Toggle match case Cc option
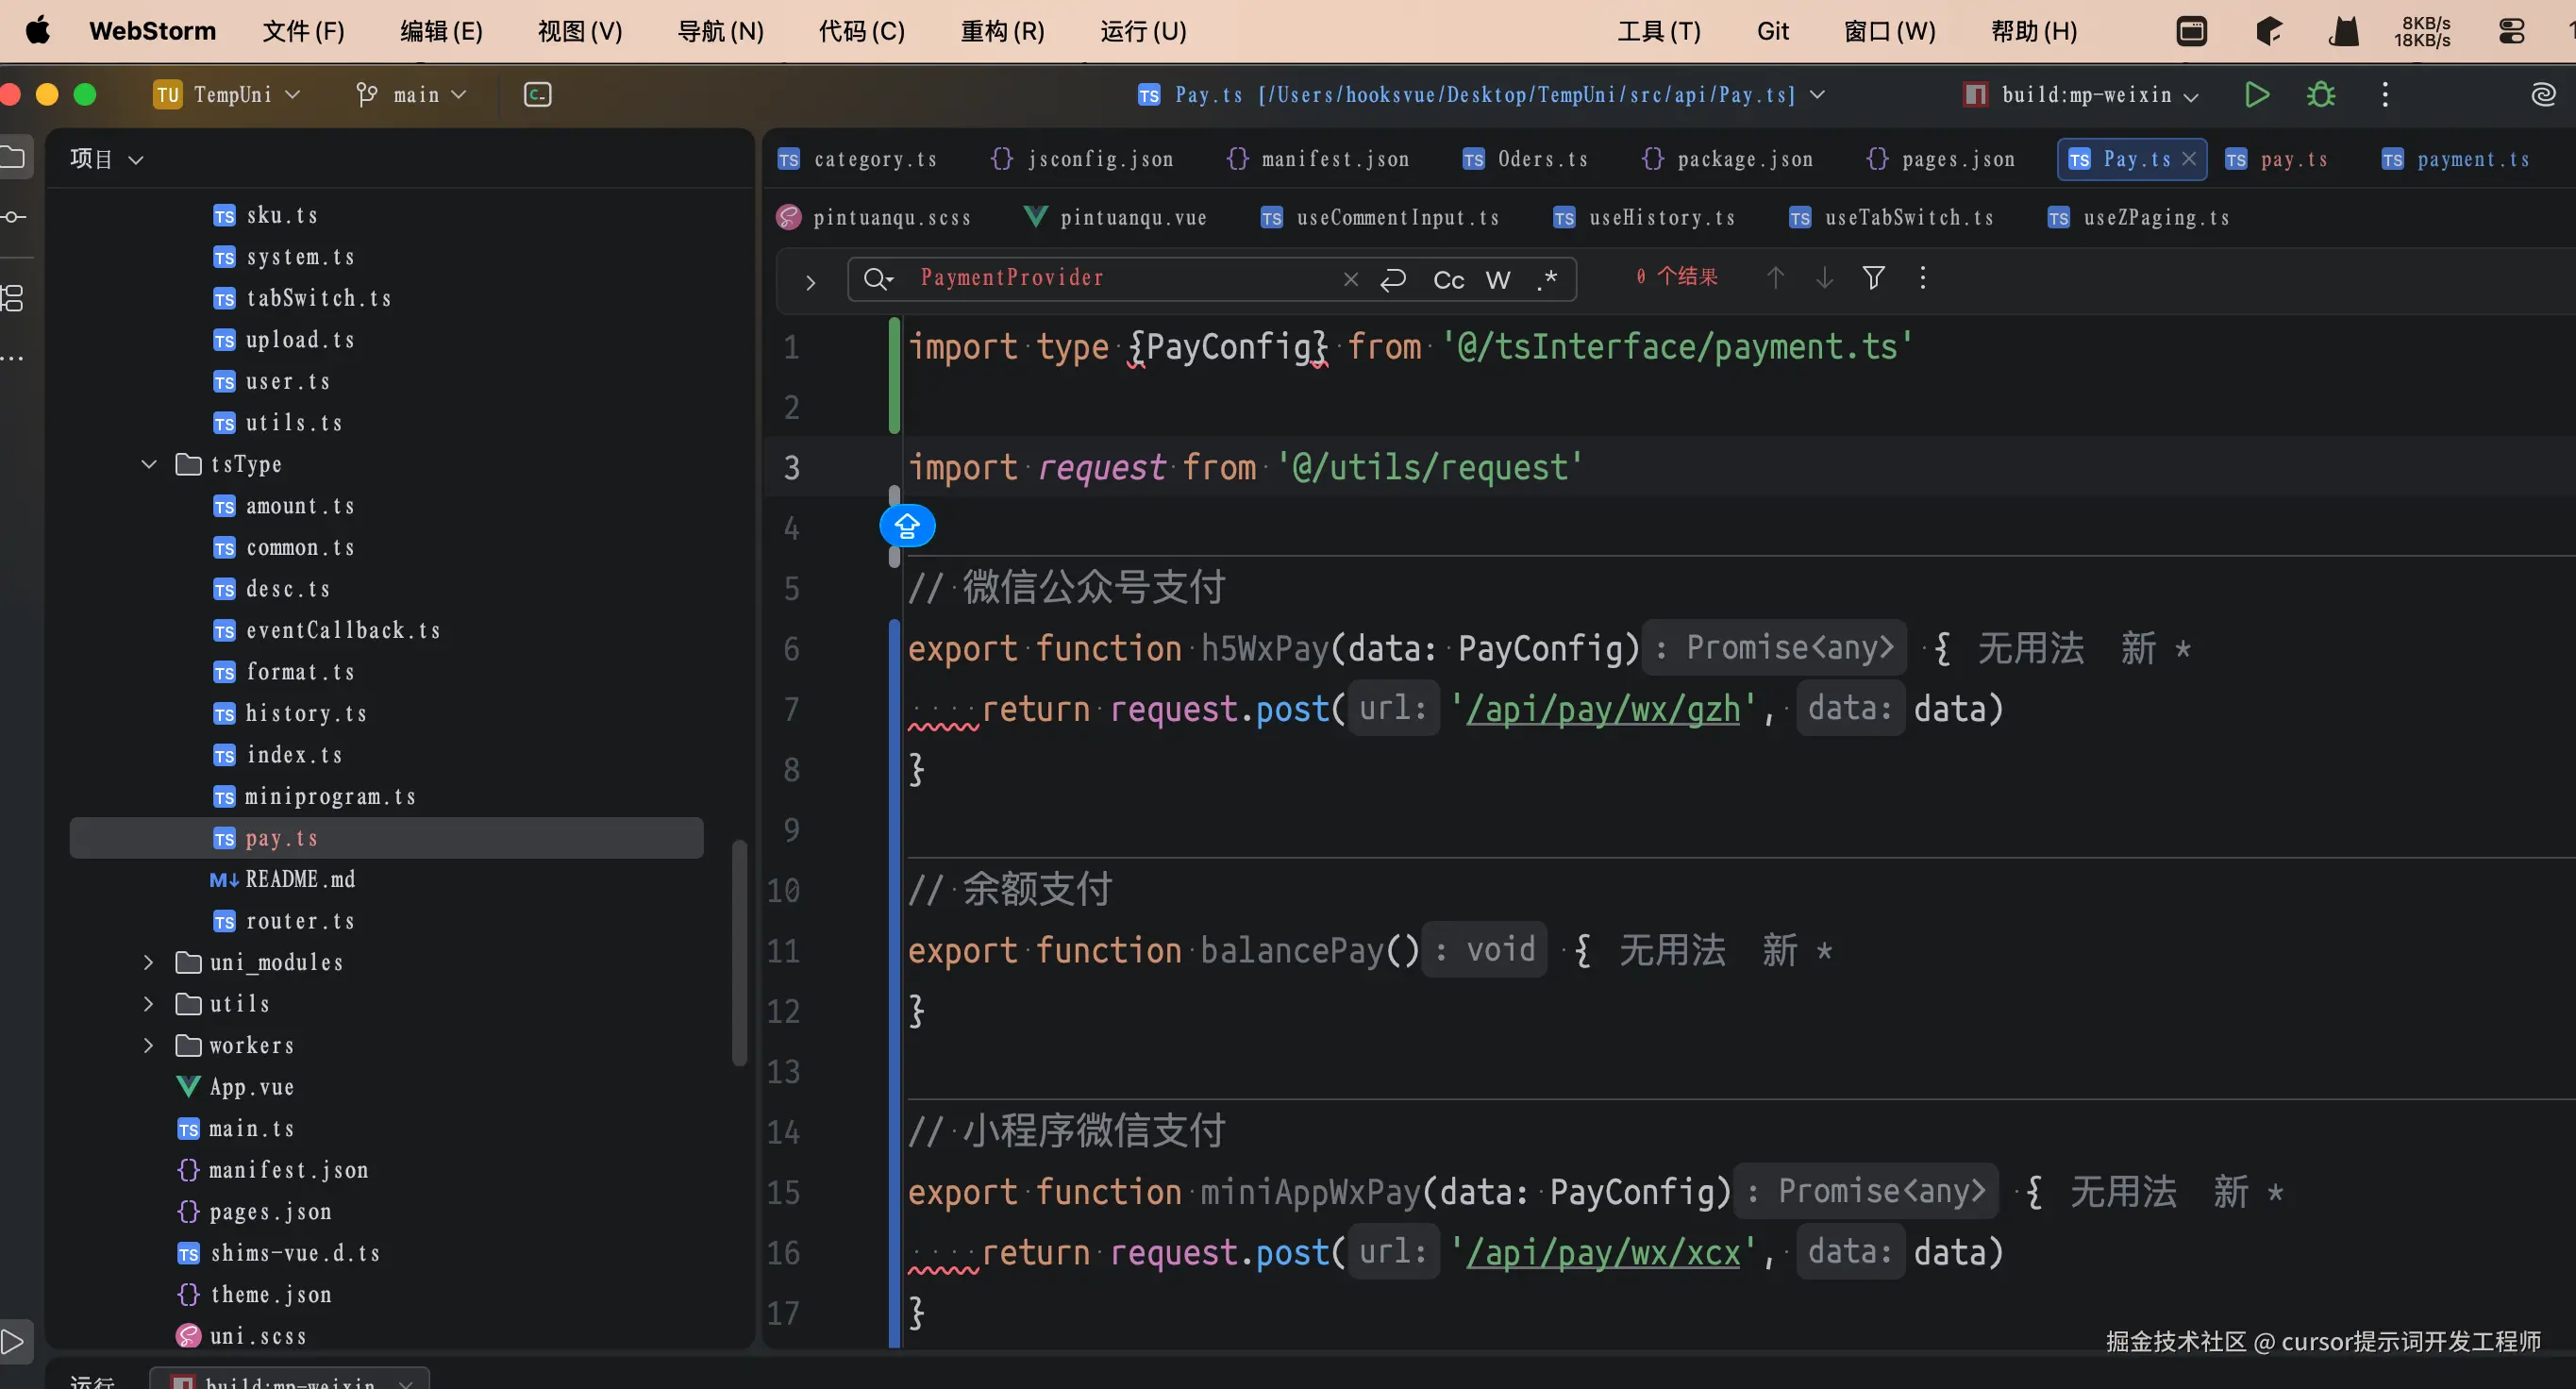Screen dimensions: 2576x1389 click(x=1448, y=280)
